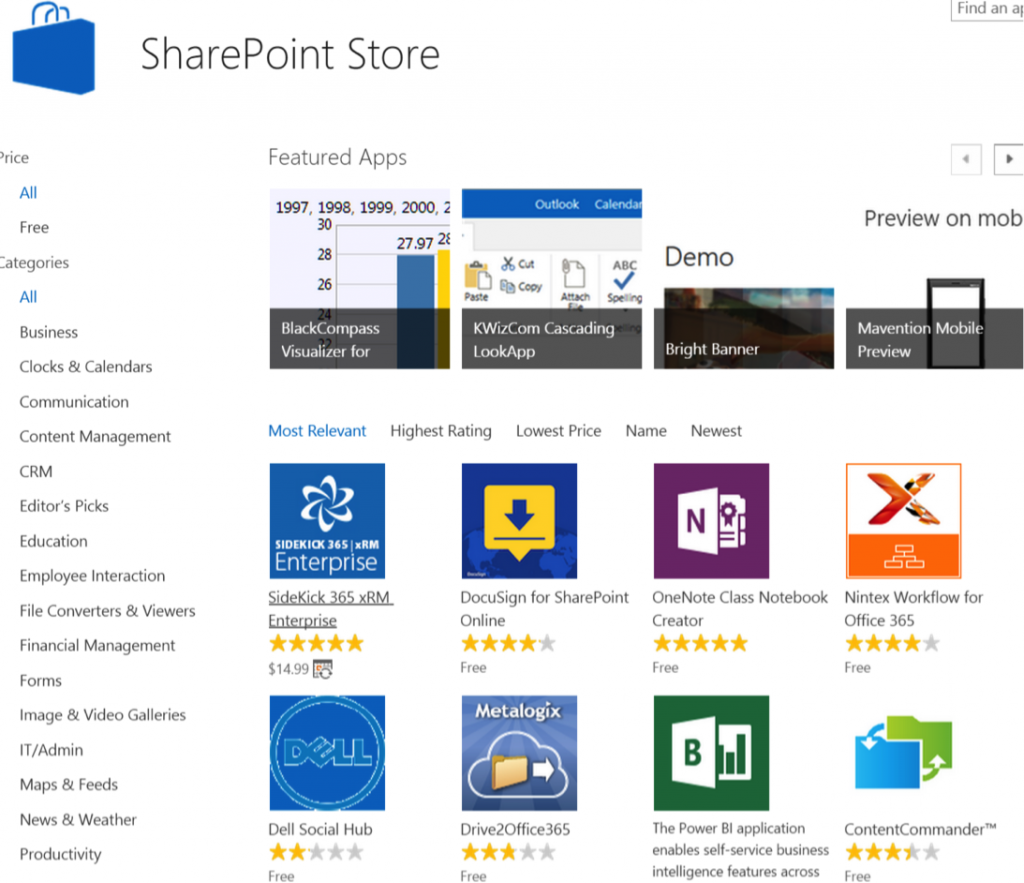Filter by Free price
Screen dimensions: 1024x883
click(x=34, y=227)
